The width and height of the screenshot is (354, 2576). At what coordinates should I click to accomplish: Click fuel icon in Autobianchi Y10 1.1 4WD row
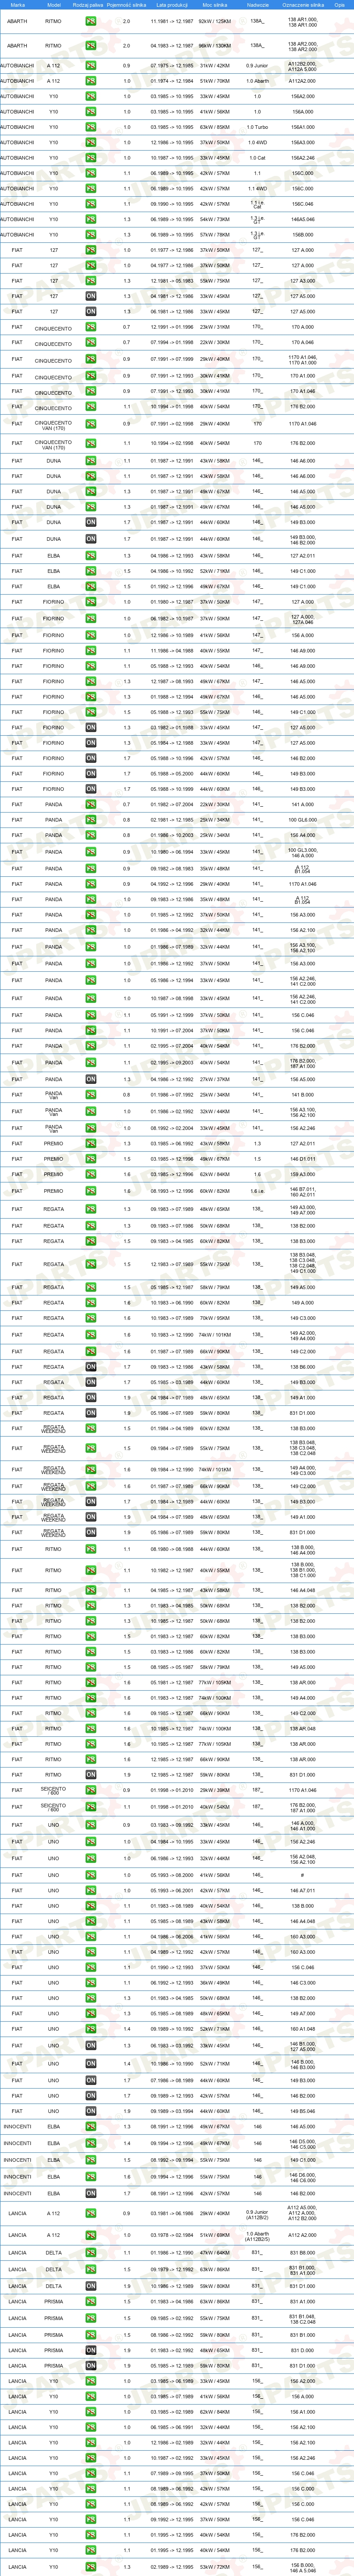coord(91,188)
